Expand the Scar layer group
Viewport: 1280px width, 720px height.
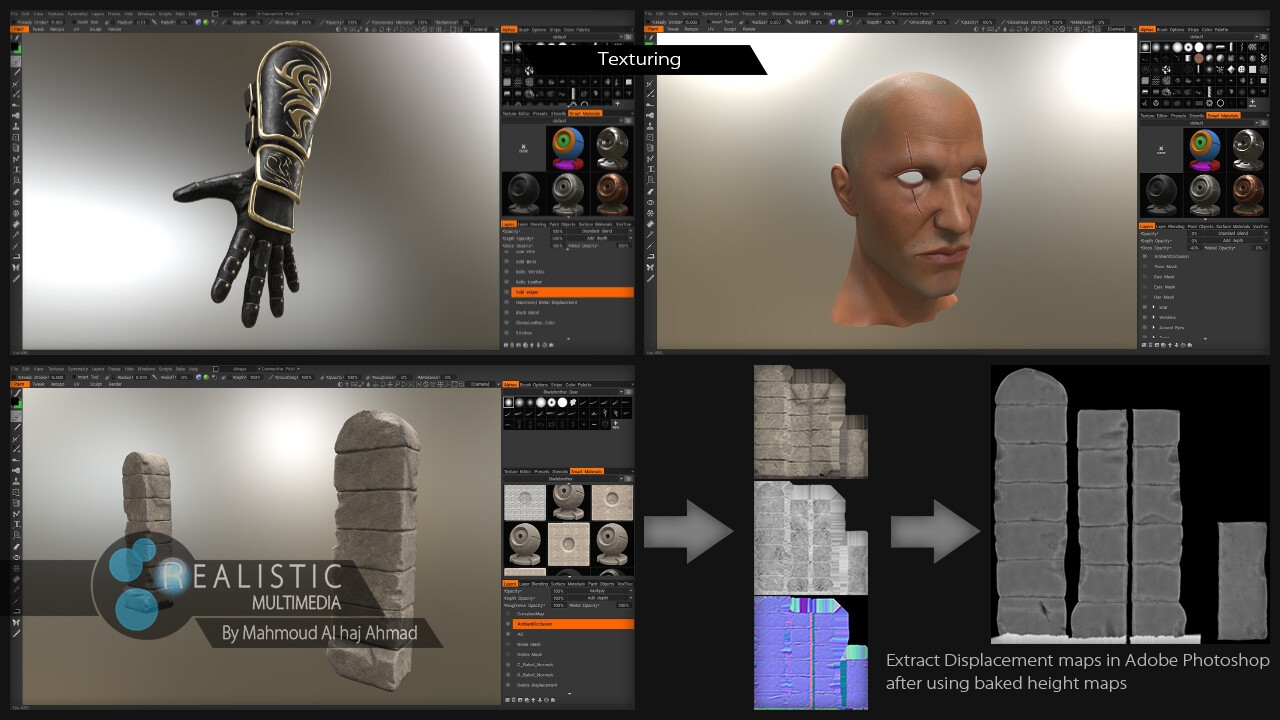tap(1154, 306)
